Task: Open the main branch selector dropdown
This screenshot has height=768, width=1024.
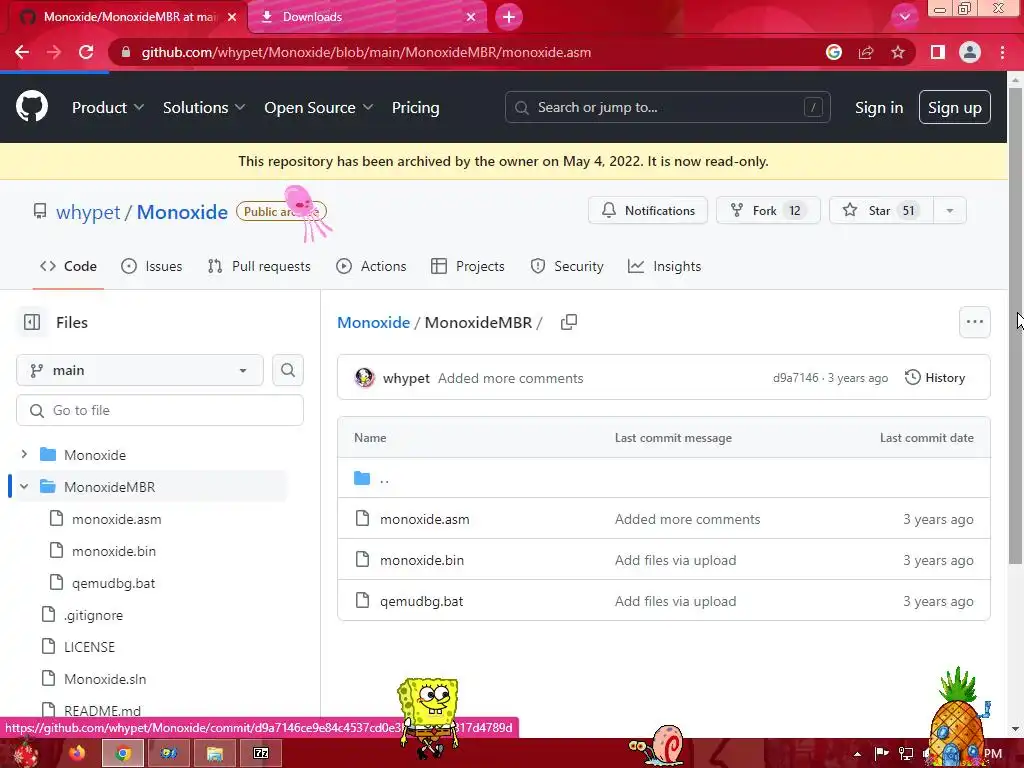Action: (140, 370)
